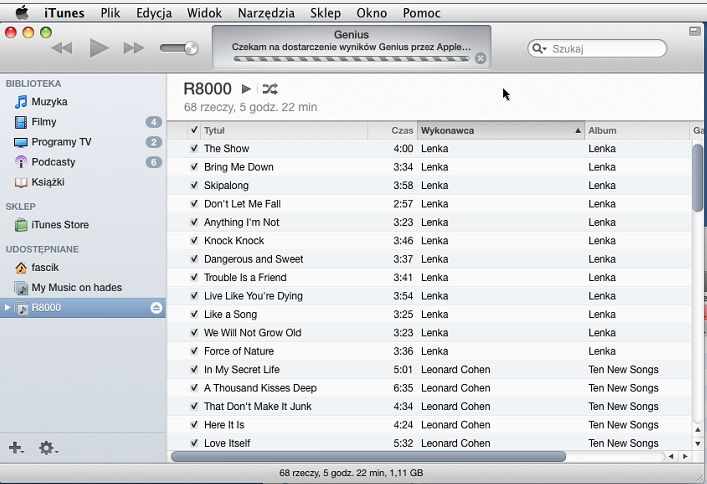Click the vertical scrollbar thumb
707x484 pixels.
tap(698, 177)
